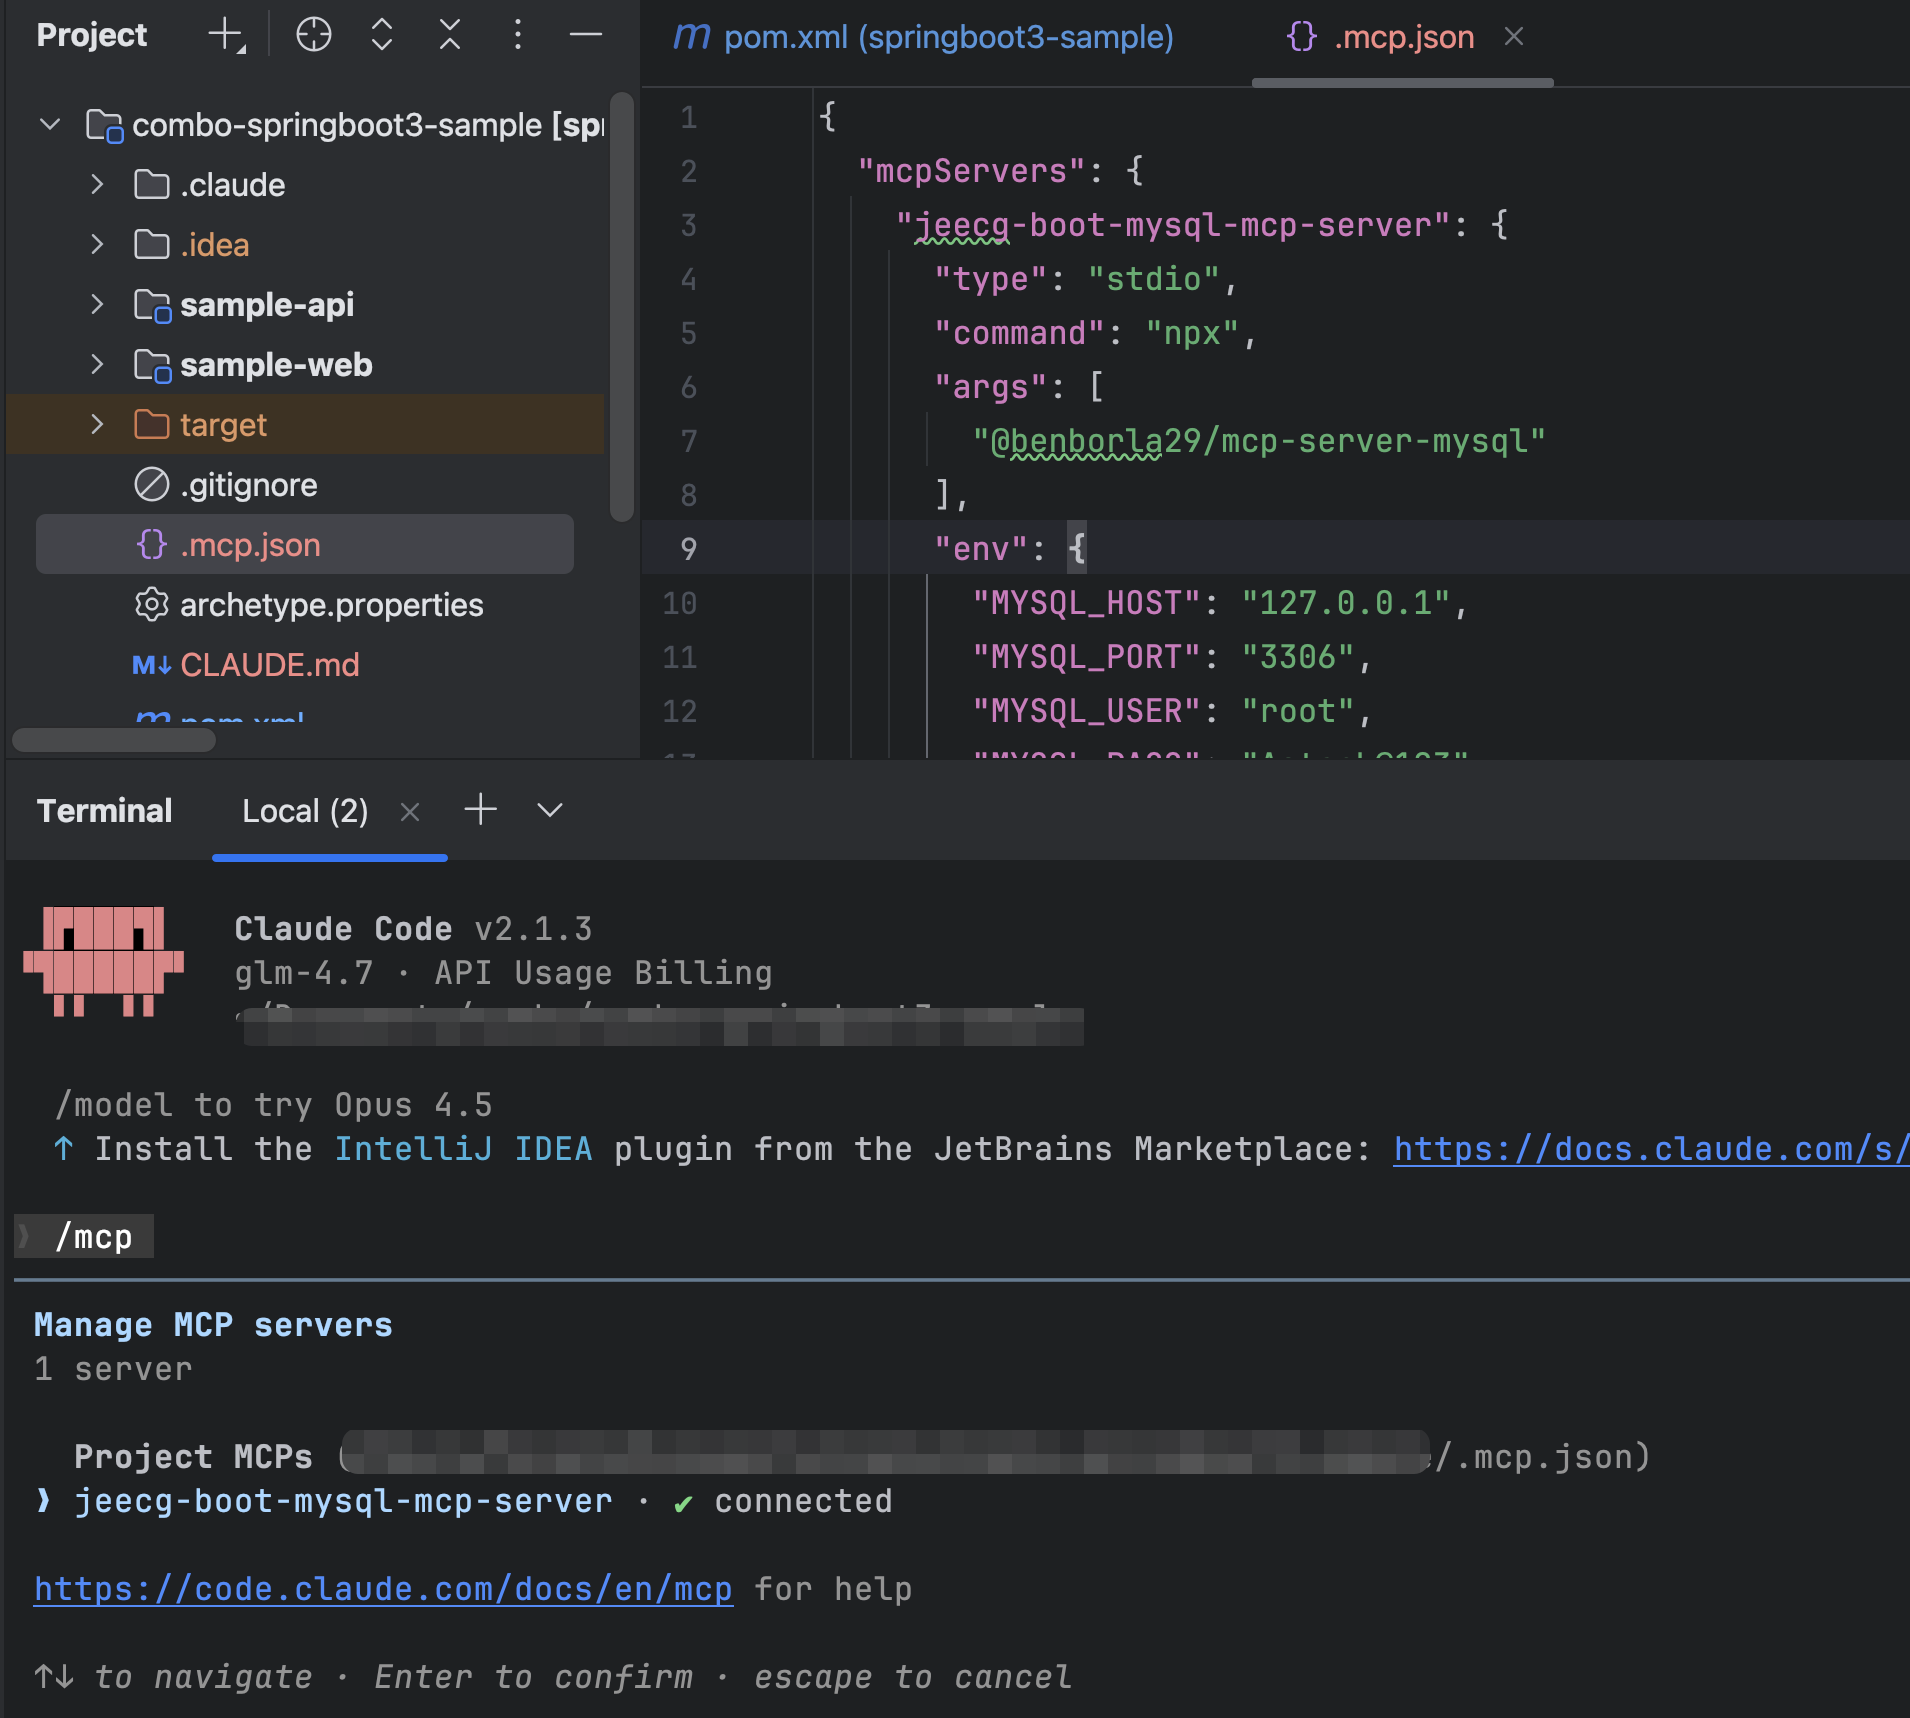Open the terminal session options dropdown arrow
This screenshot has height=1718, width=1910.
click(550, 810)
